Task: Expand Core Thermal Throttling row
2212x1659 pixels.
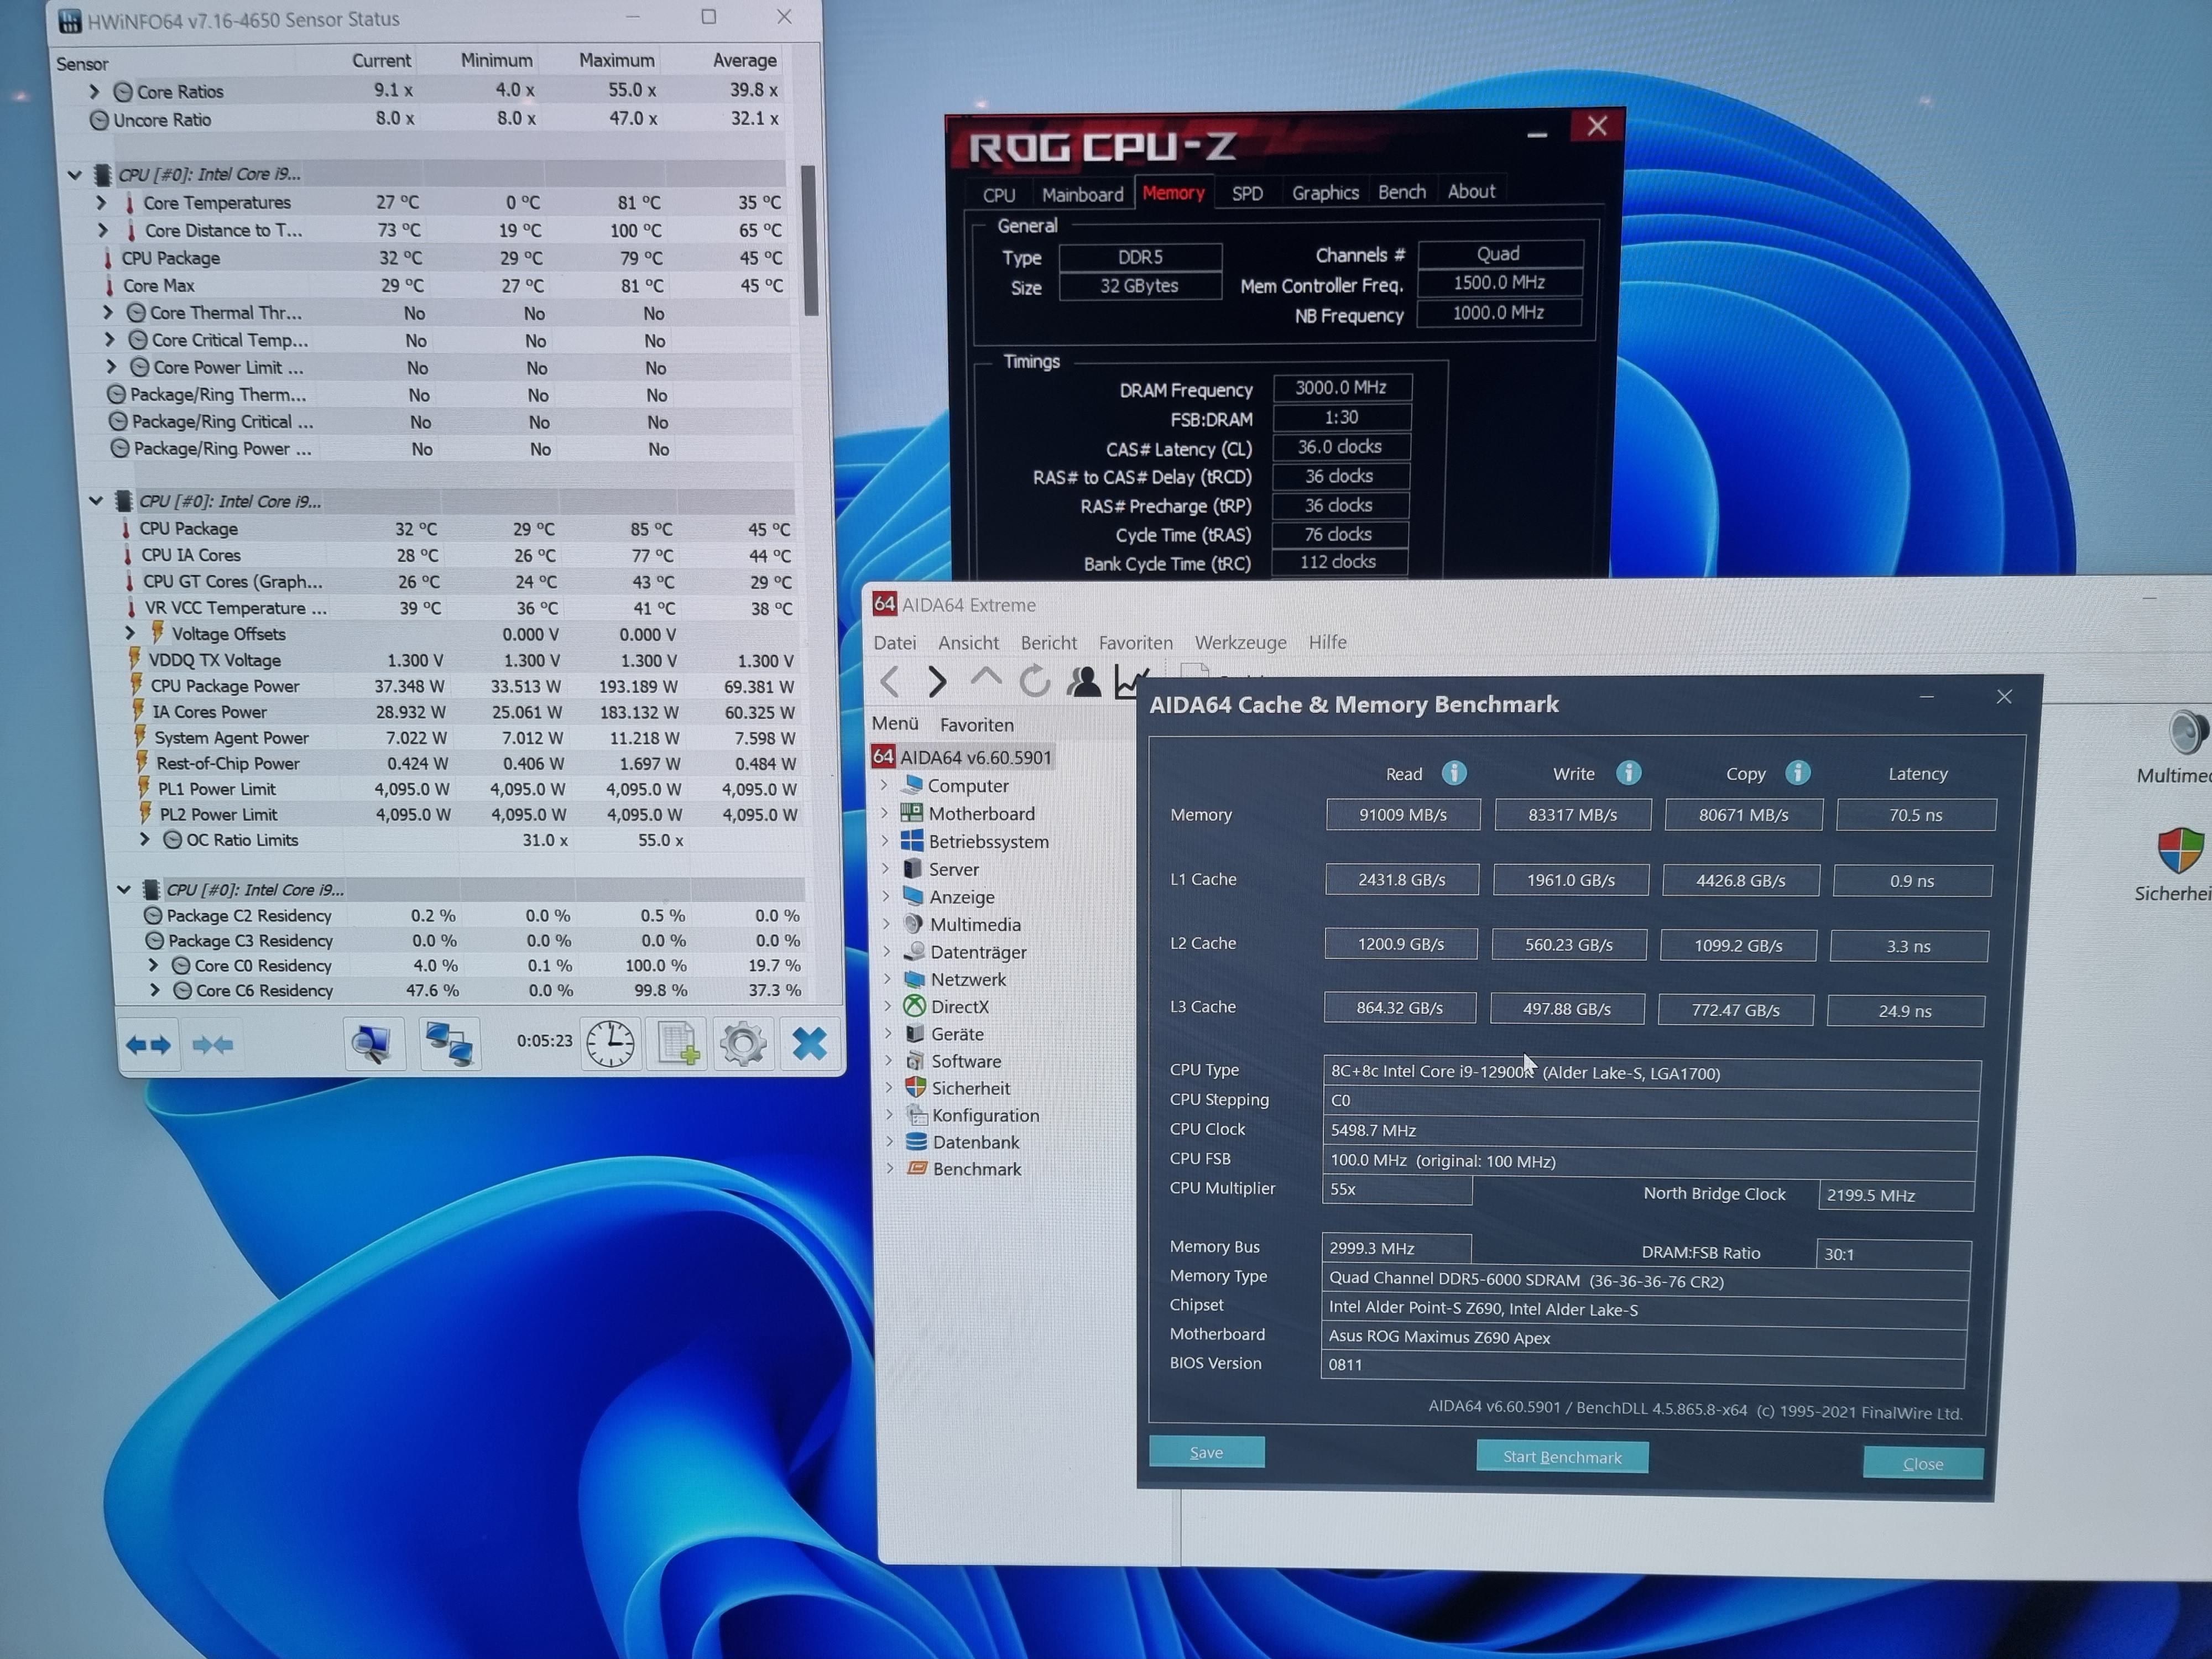Action: [108, 313]
